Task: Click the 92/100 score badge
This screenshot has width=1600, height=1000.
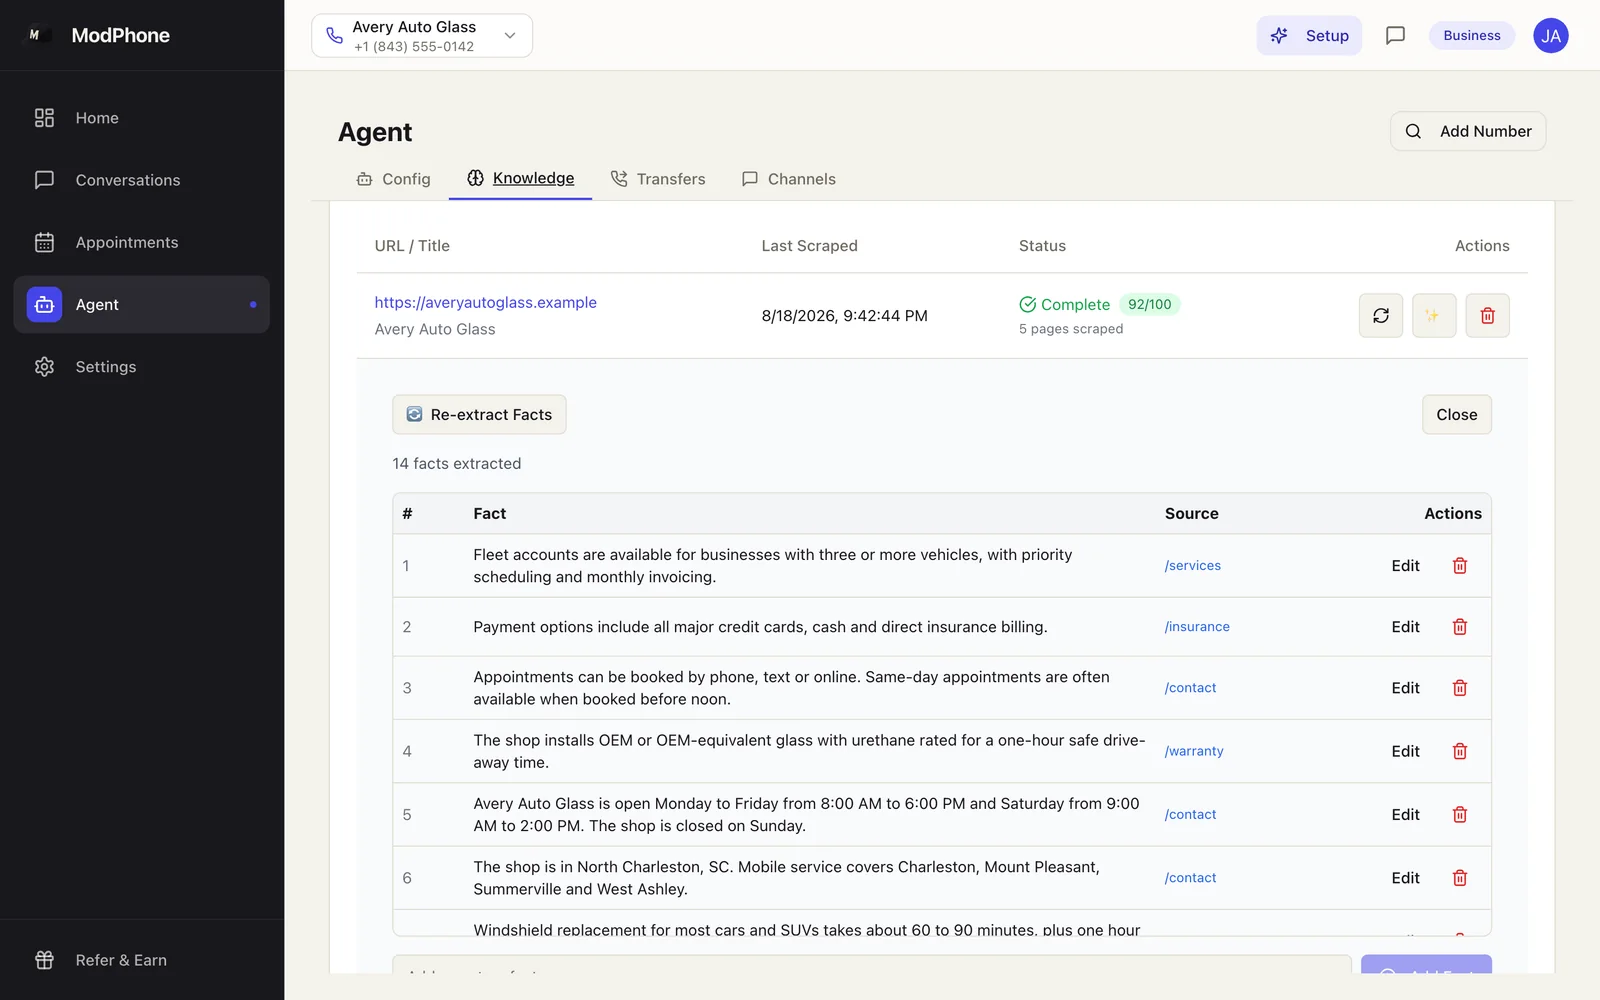Action: coord(1149,304)
